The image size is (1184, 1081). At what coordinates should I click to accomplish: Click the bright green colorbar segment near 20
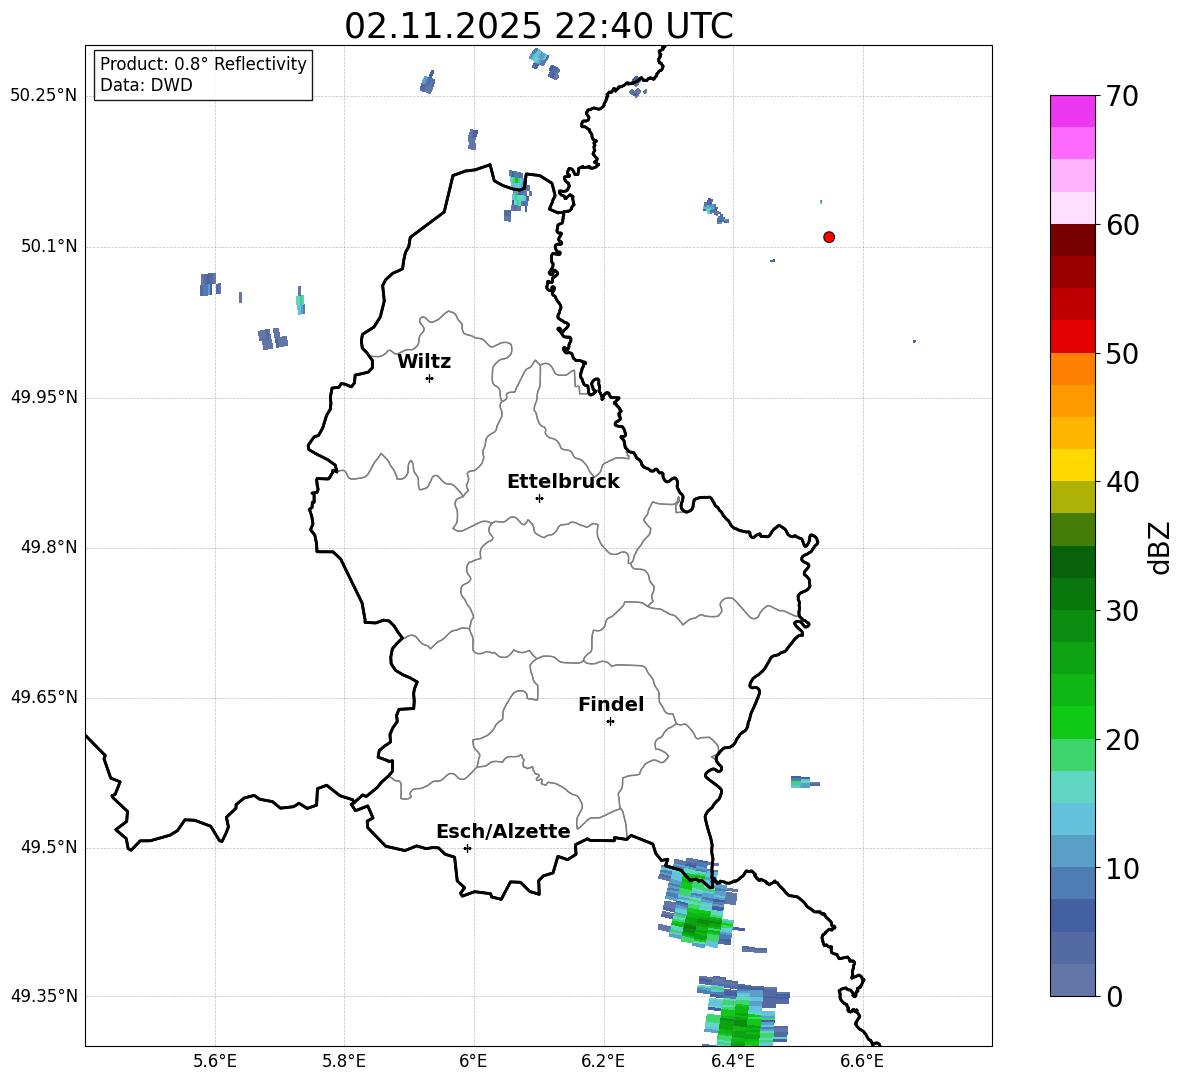pos(1072,722)
